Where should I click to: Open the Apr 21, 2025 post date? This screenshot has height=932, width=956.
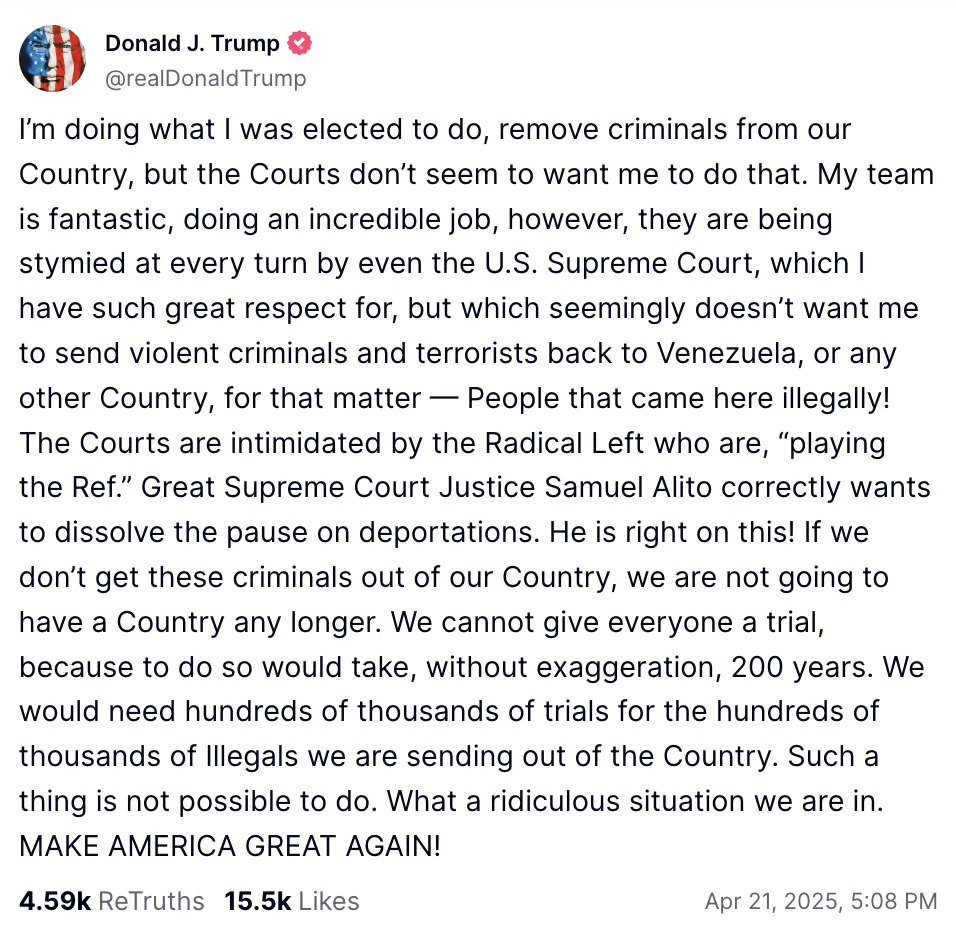(773, 901)
